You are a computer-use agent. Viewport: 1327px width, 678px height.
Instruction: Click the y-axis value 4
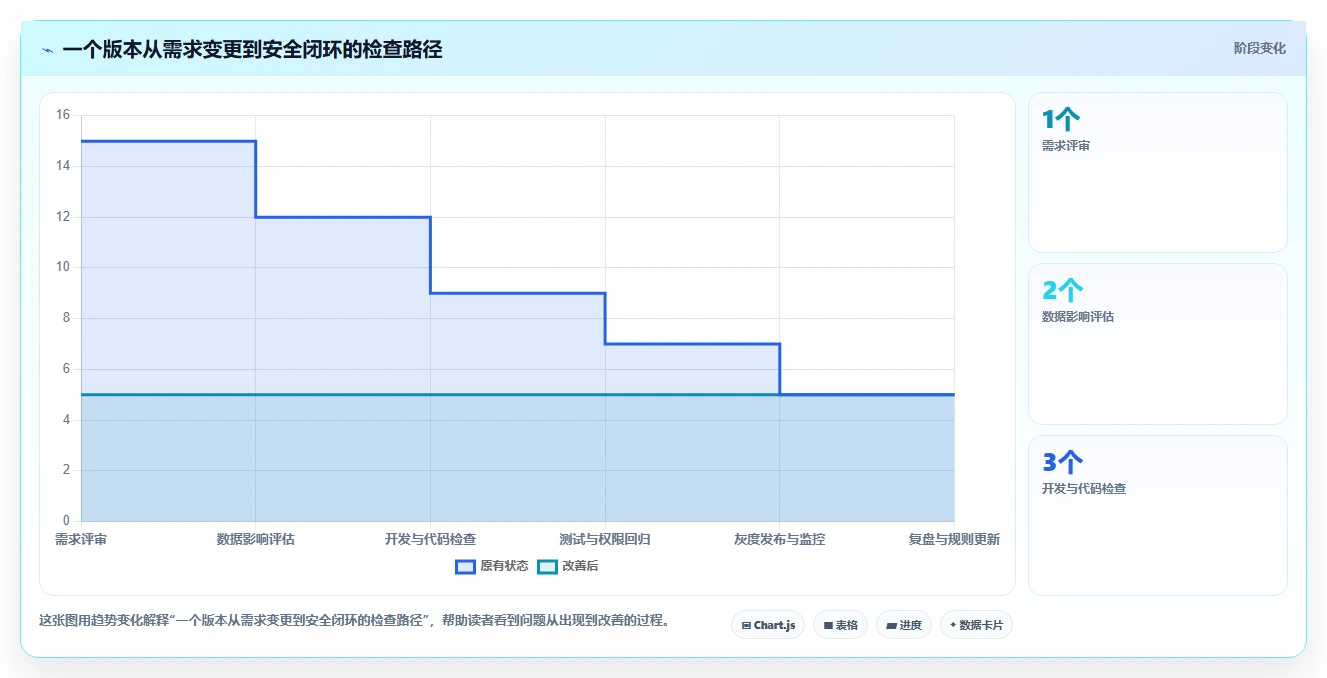pos(66,420)
